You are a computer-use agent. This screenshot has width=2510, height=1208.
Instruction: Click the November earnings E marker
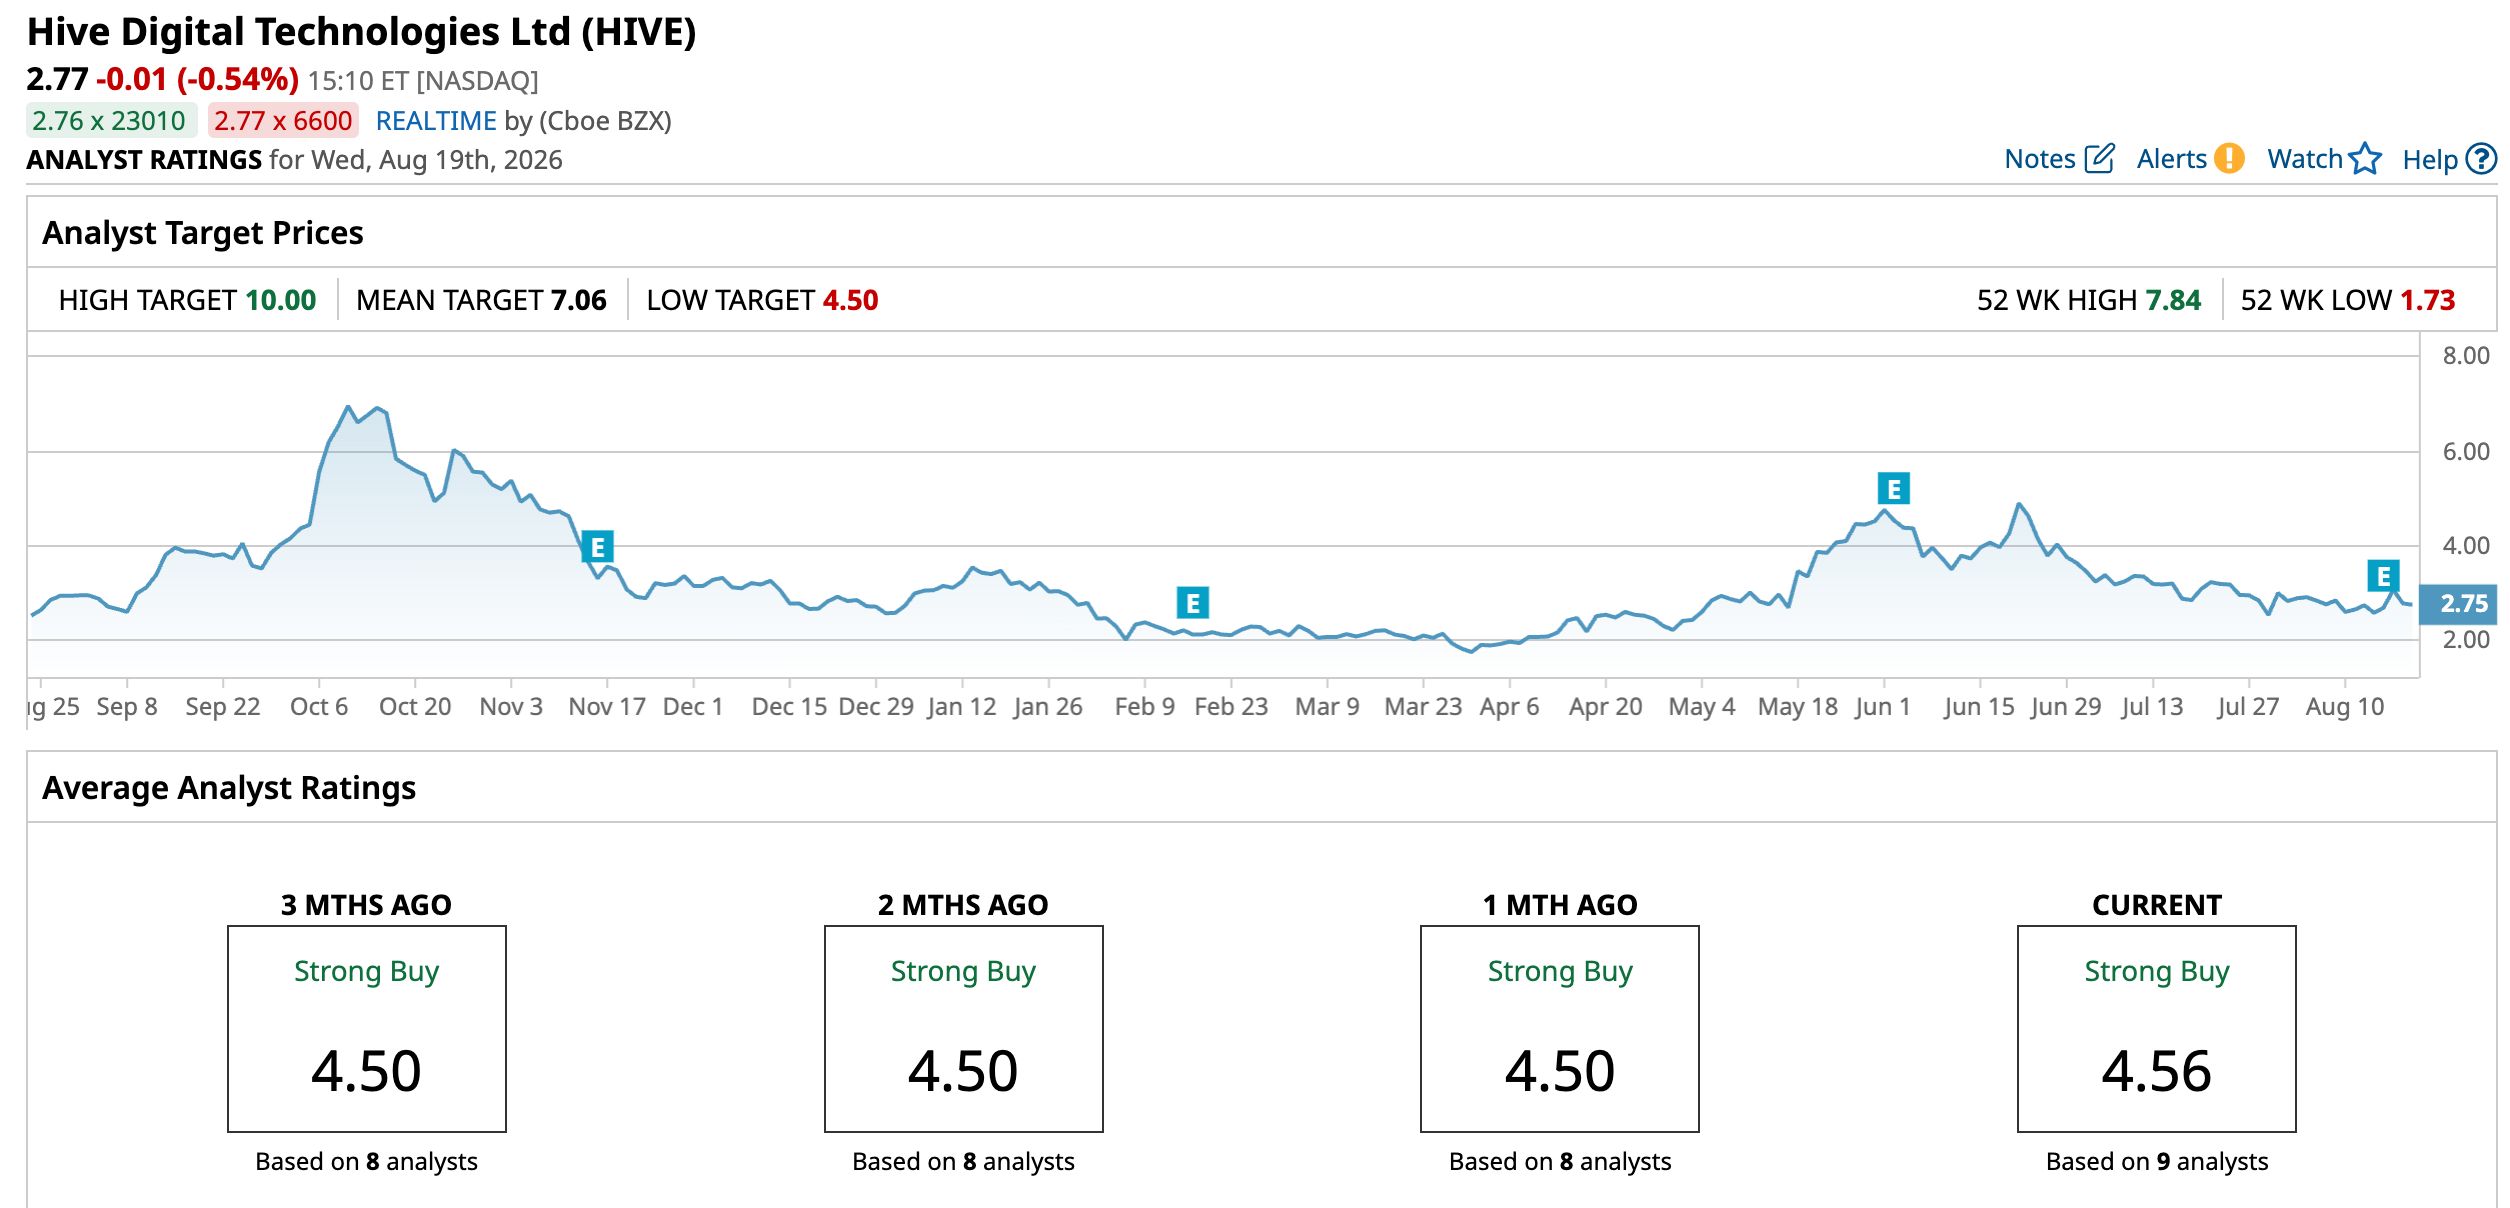597,547
